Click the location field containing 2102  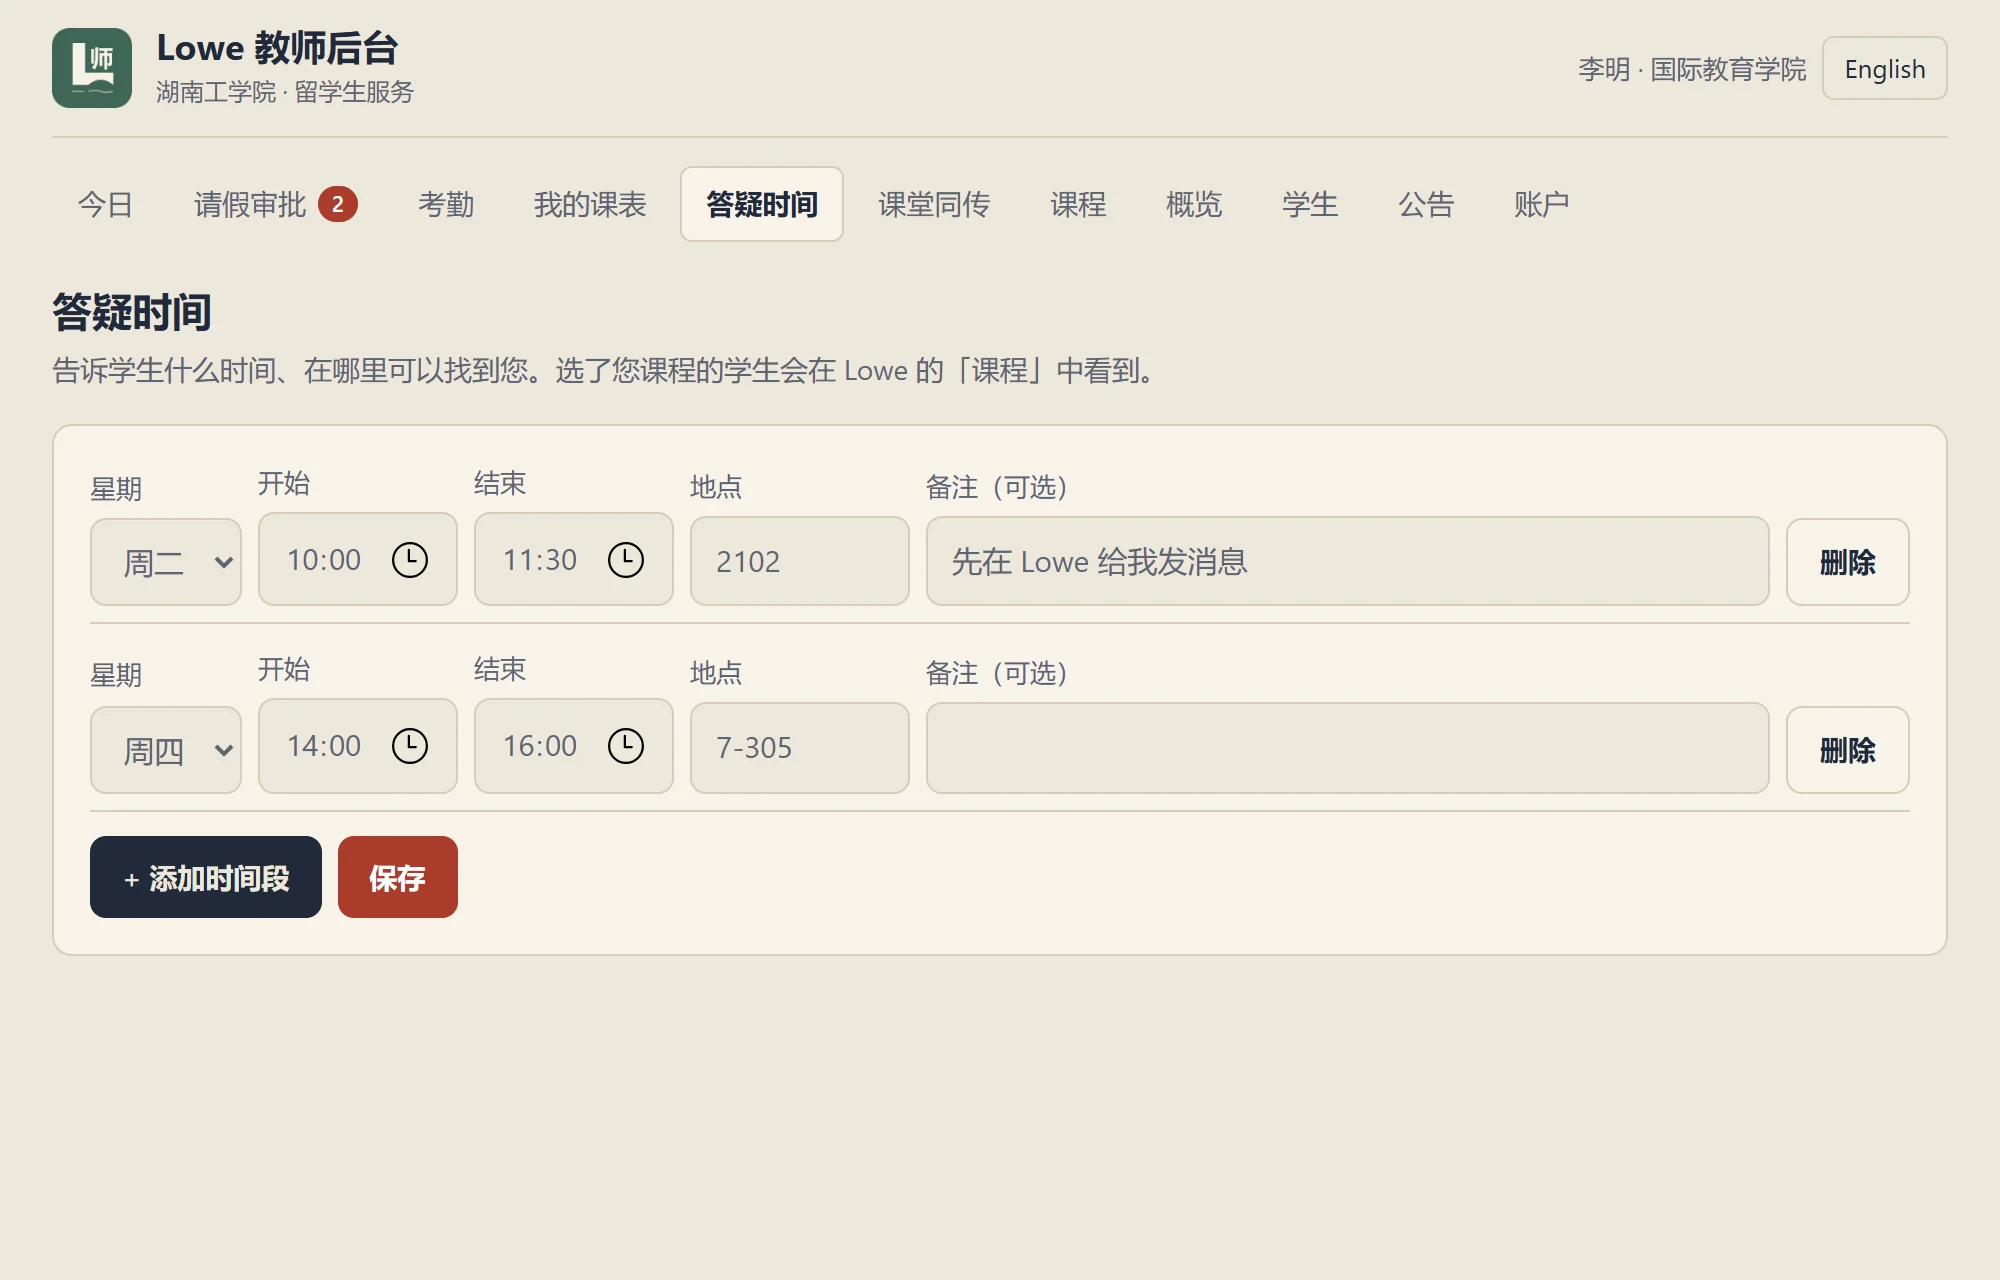(x=800, y=561)
